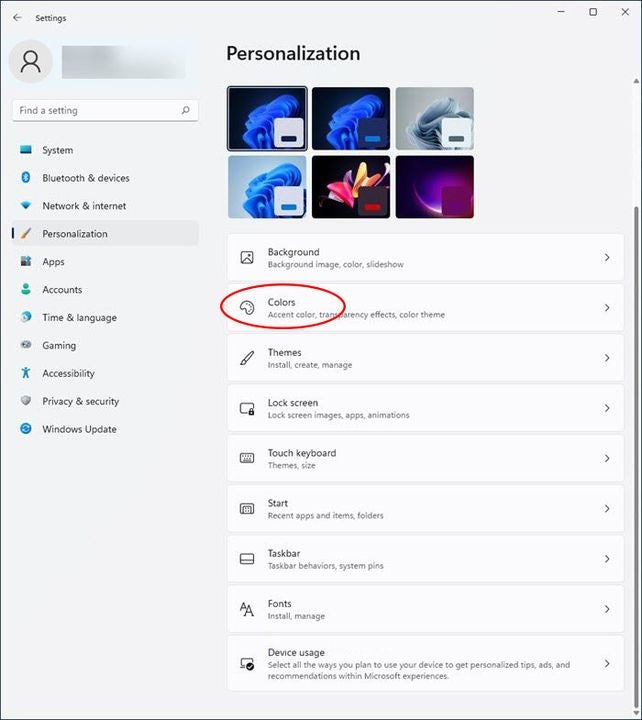Click the Windows Update sidebar icon
The height and width of the screenshot is (720, 642).
[x=26, y=428]
